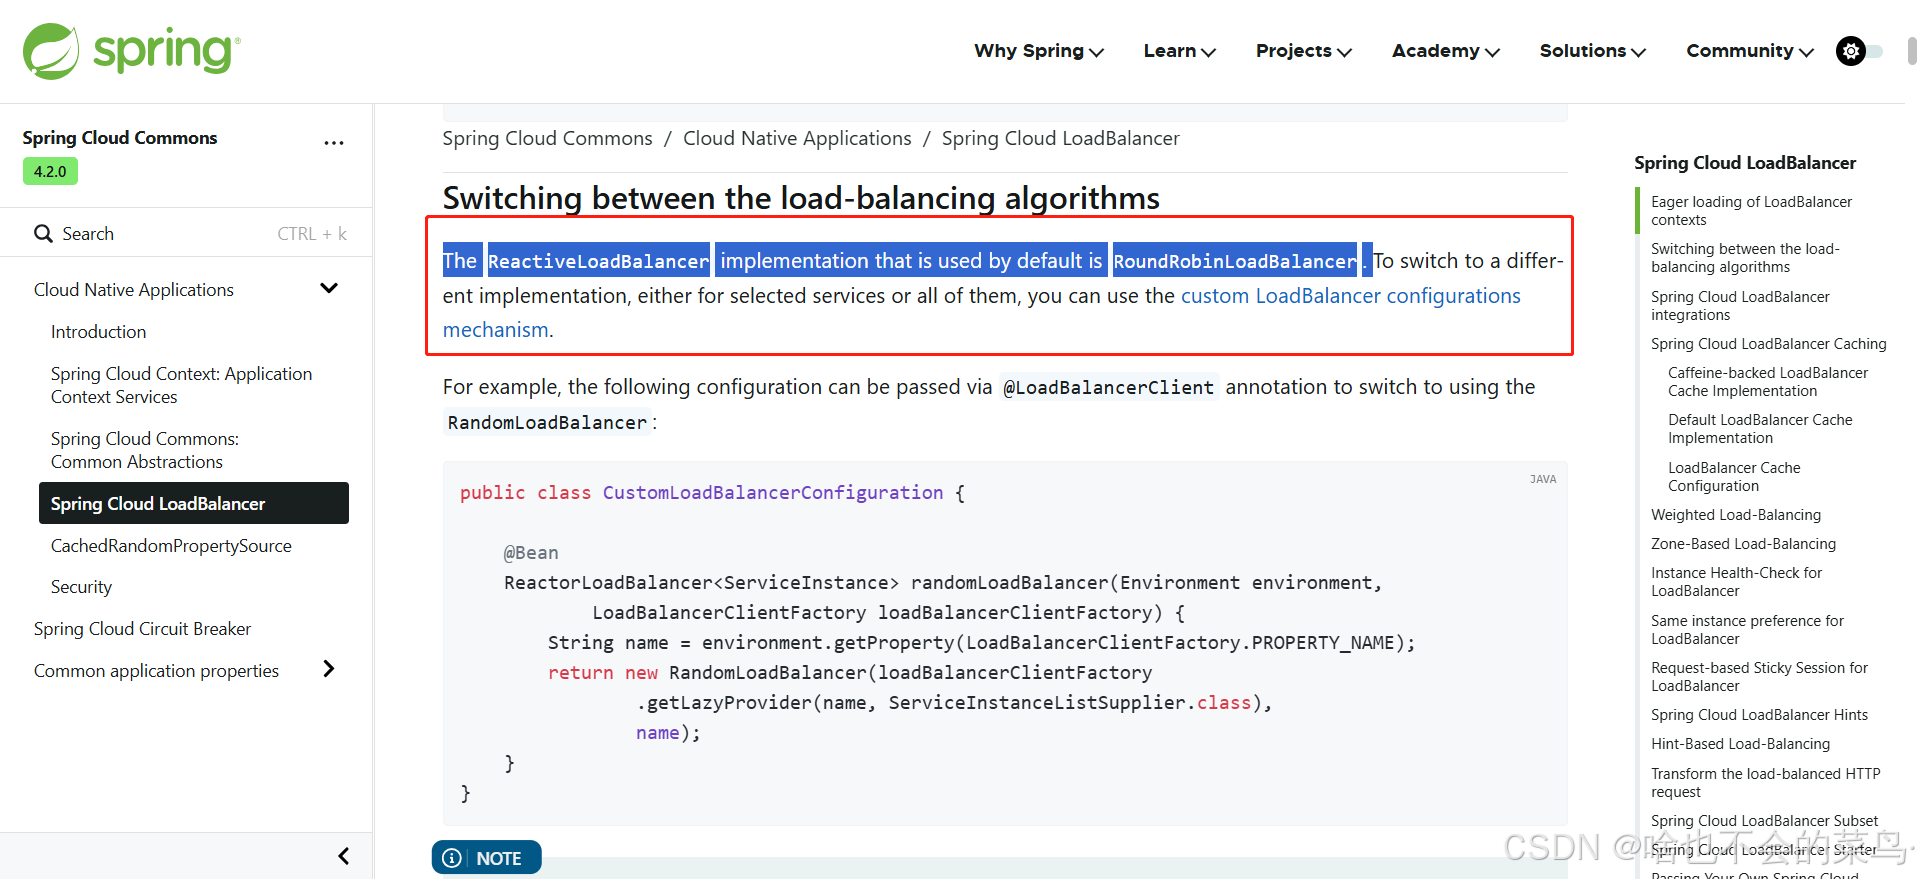Jump to Instance Health-Check for LoadBalancer
Viewport: 1920px width, 879px height.
[x=1736, y=582]
